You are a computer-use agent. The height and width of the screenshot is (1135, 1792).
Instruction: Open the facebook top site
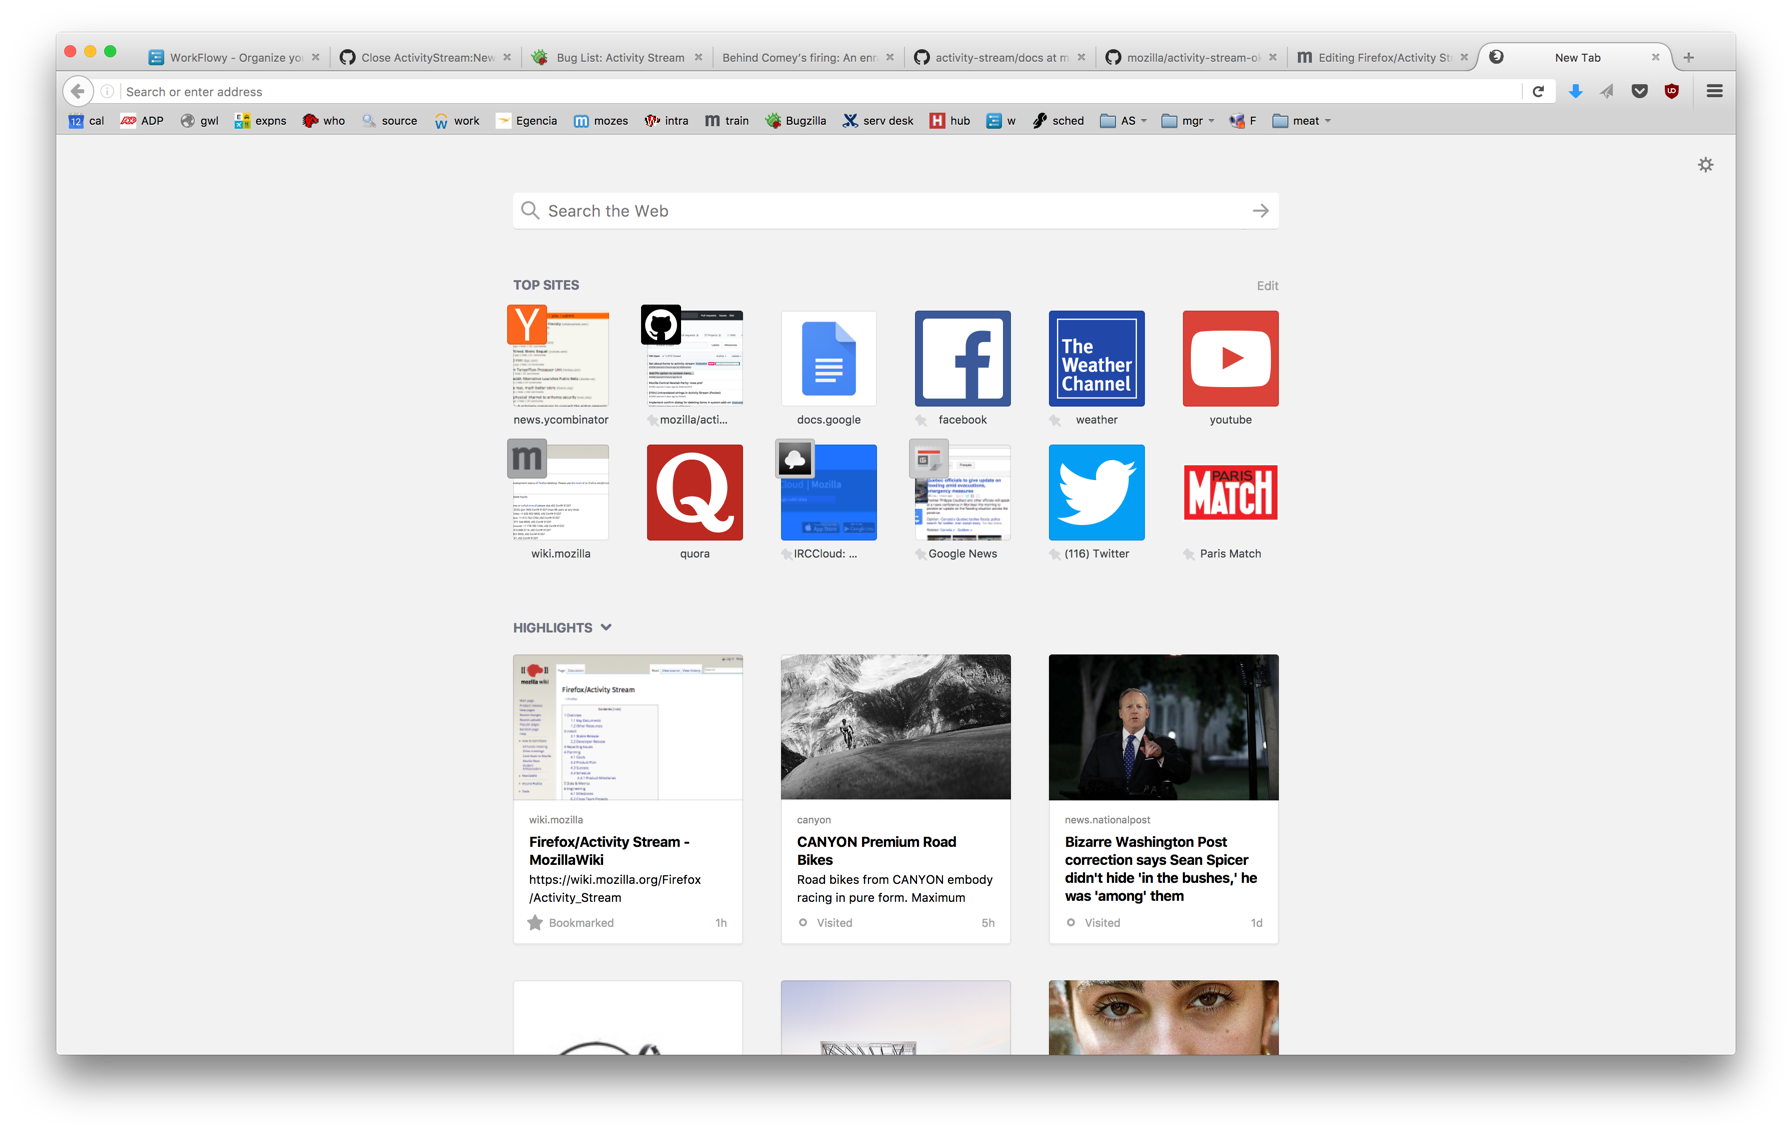click(x=963, y=366)
